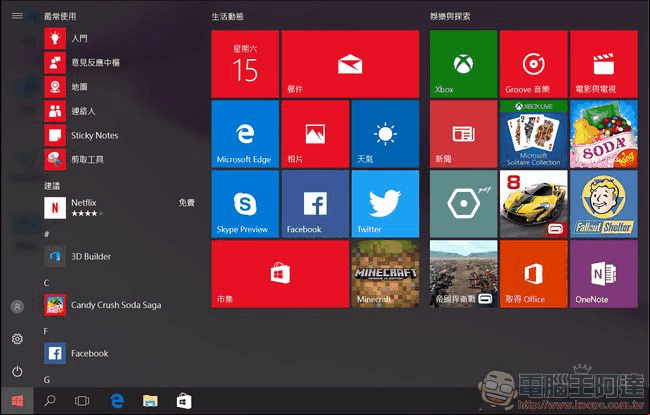Open the 新聞 news tile
650x415 pixels.
coord(463,134)
